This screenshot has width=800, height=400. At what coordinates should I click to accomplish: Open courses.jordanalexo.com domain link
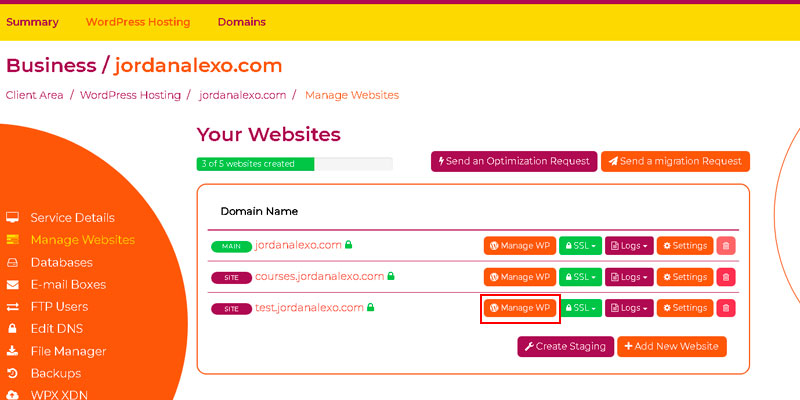pyautogui.click(x=319, y=277)
